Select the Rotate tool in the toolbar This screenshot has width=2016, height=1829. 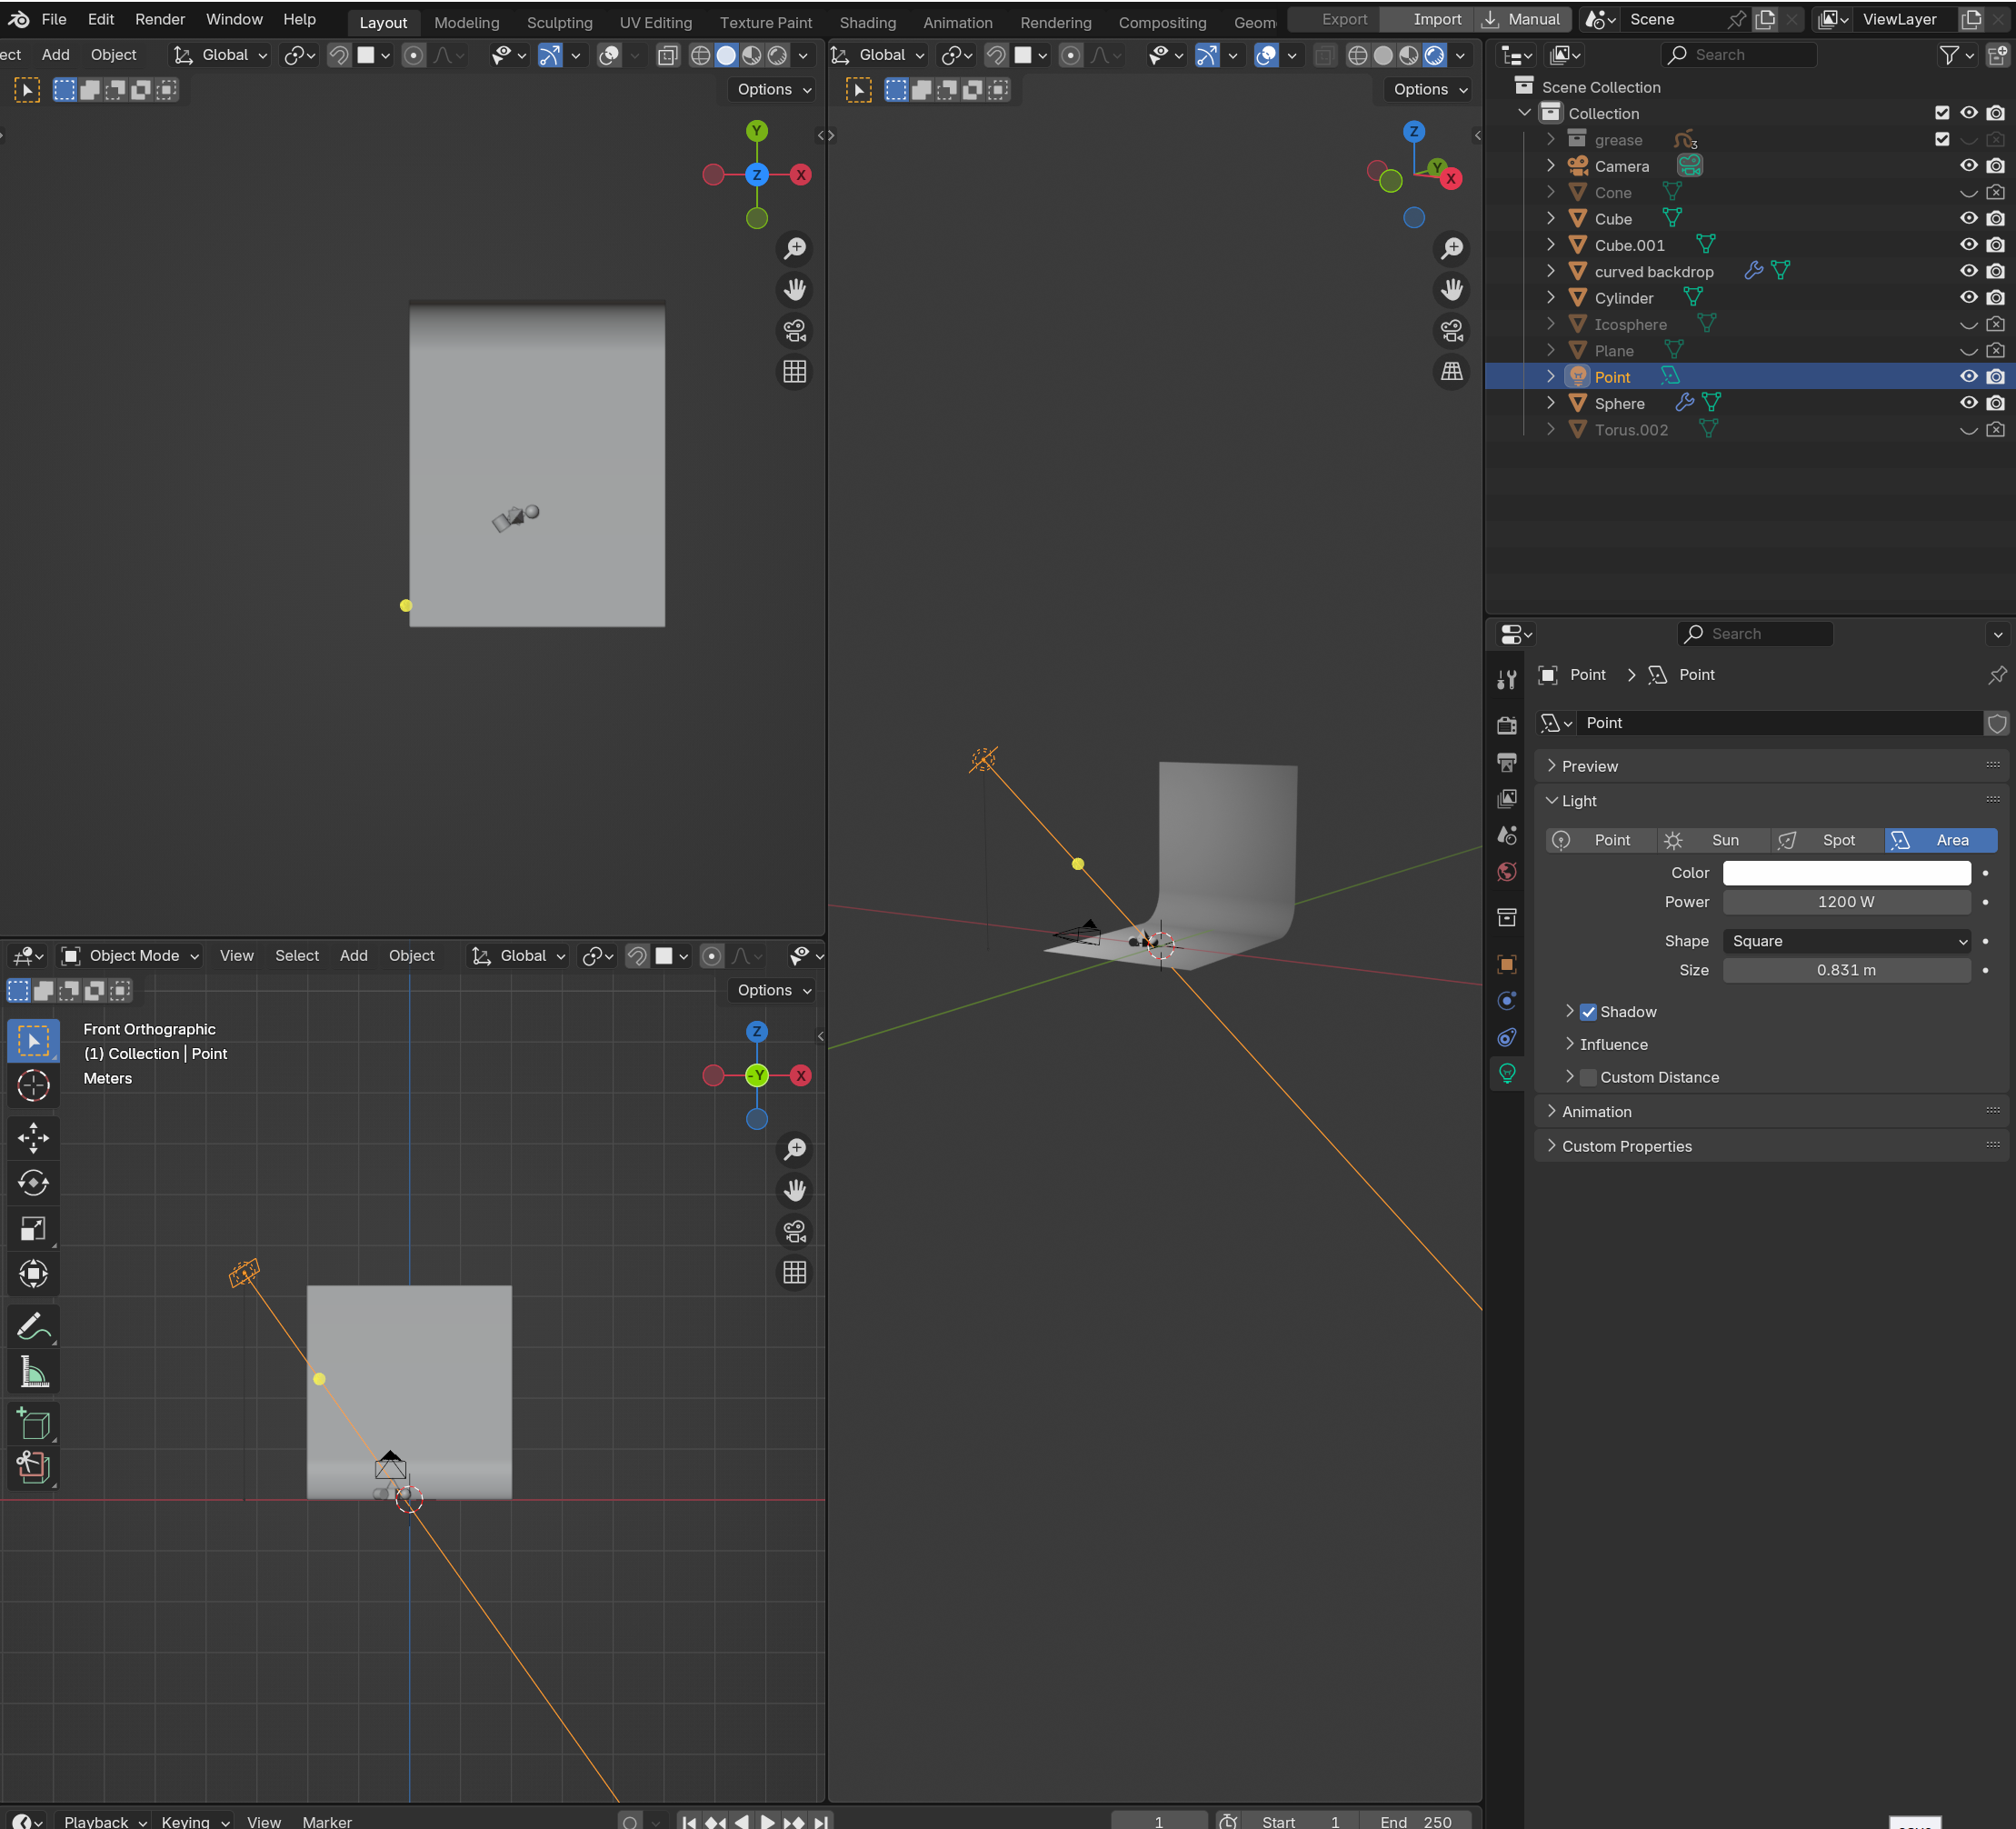[x=33, y=1183]
